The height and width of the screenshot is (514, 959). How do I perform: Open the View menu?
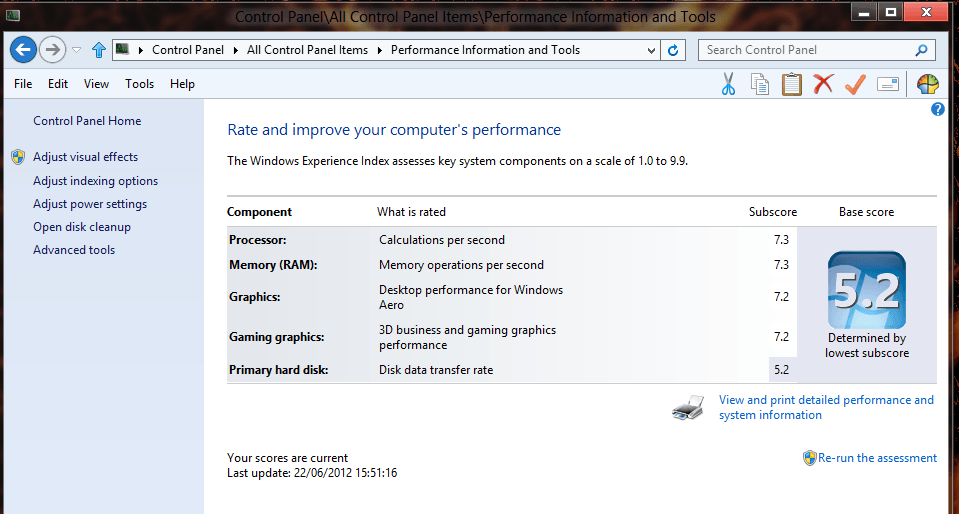97,84
